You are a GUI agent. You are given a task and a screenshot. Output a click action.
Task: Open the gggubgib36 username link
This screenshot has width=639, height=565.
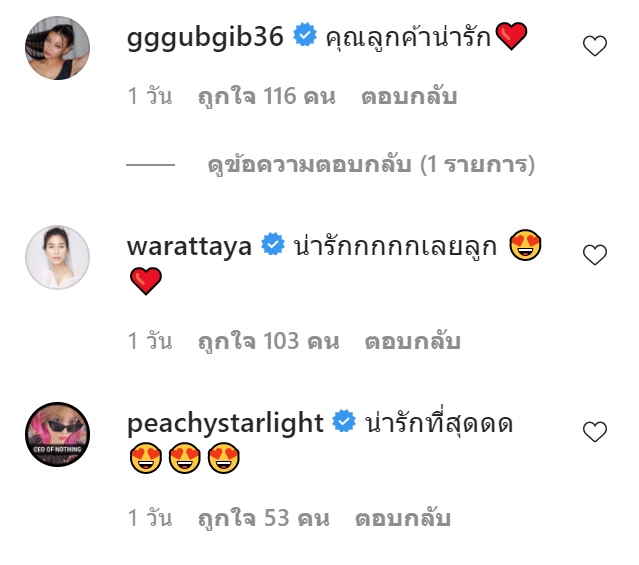[x=205, y=38]
